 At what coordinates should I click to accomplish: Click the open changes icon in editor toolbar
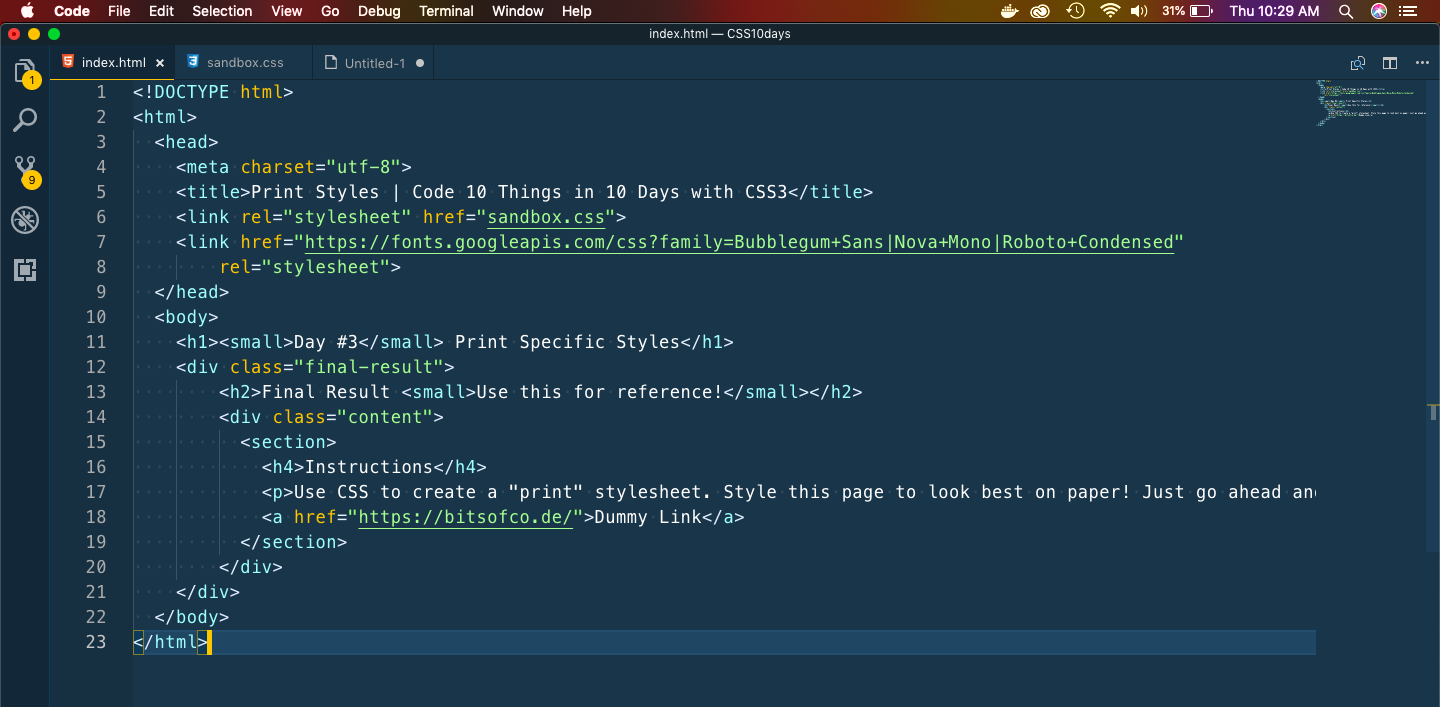click(x=1358, y=63)
